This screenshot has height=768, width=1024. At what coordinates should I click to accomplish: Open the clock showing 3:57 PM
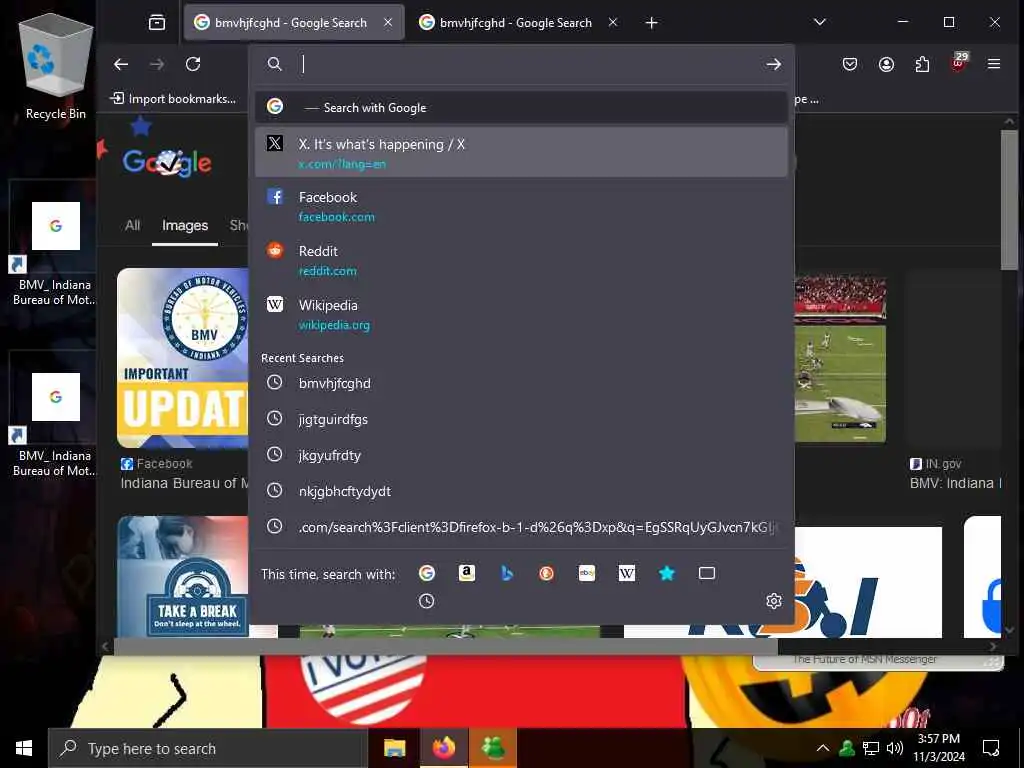click(939, 748)
